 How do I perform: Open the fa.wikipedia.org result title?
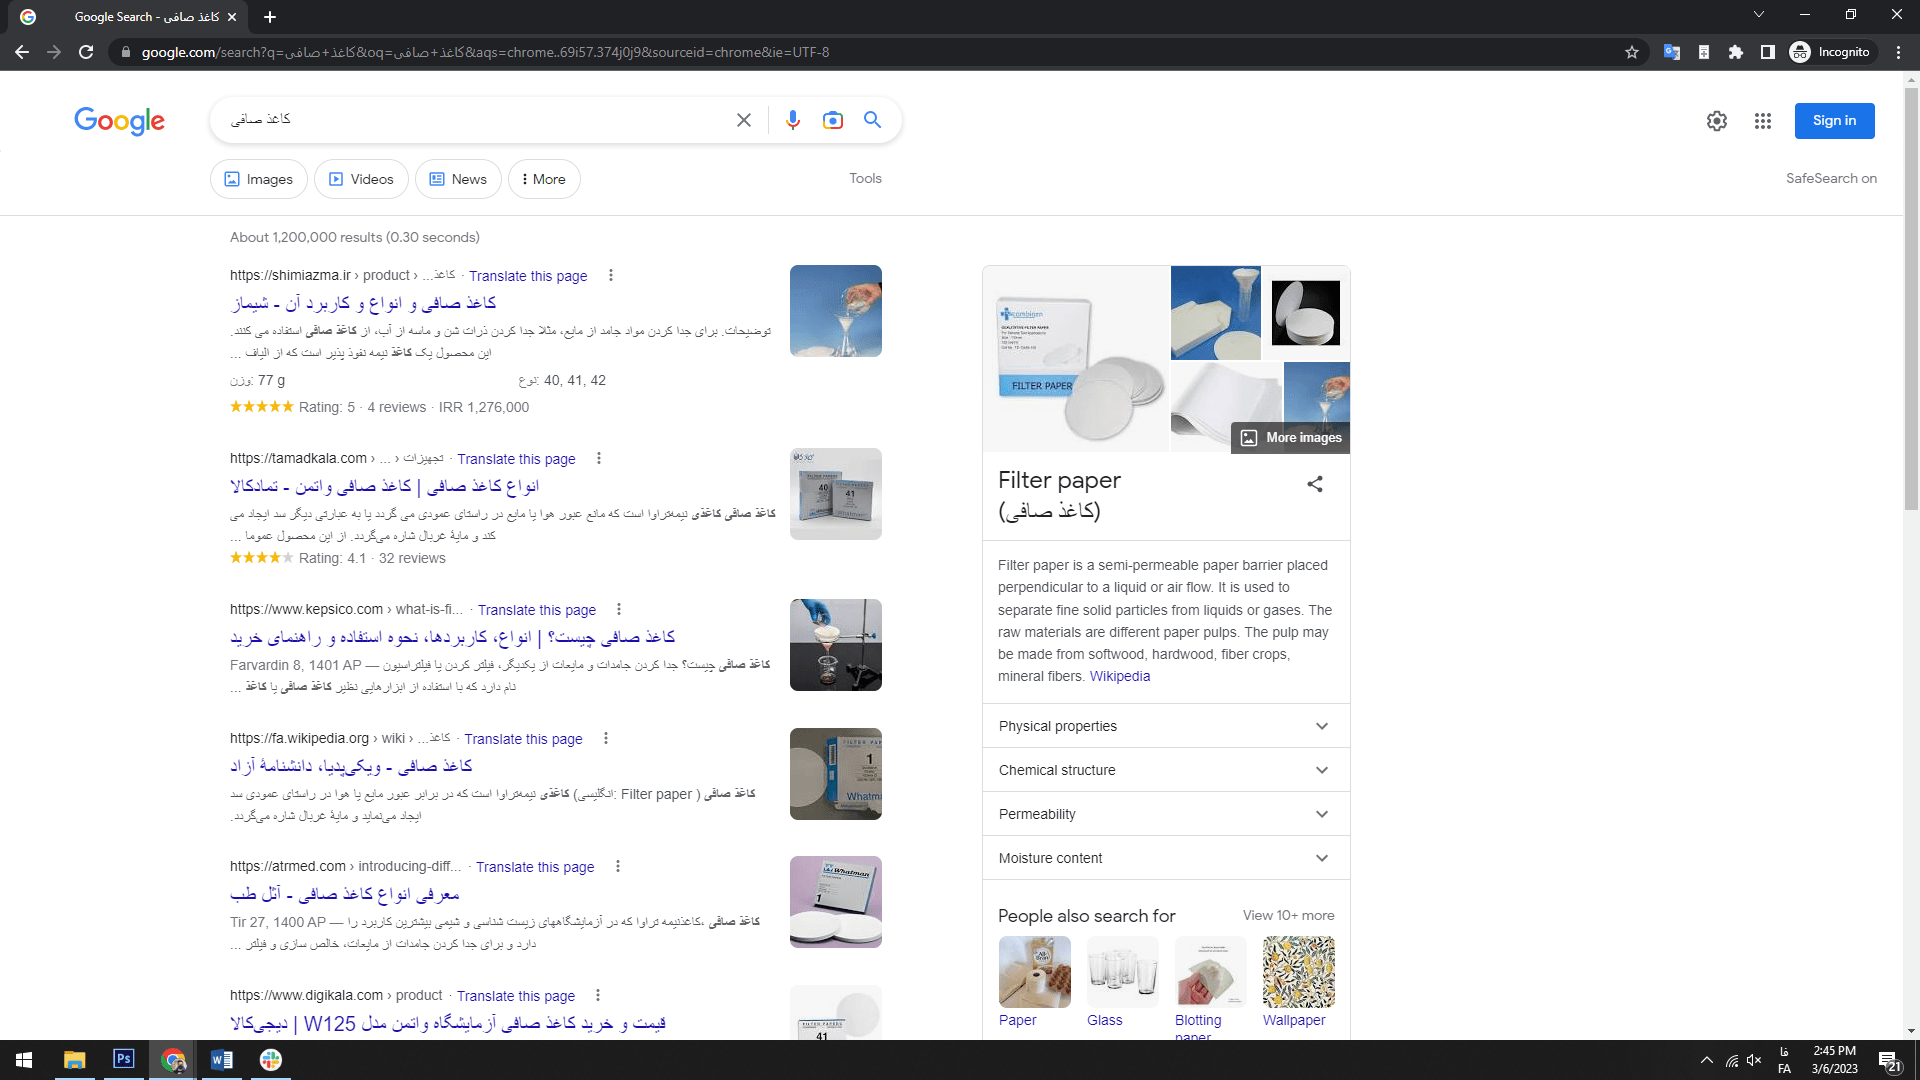point(351,766)
